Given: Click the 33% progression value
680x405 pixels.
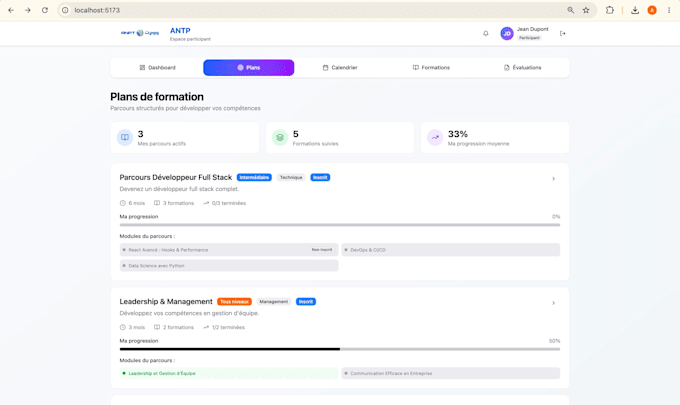Looking at the screenshot, I should pos(458,134).
